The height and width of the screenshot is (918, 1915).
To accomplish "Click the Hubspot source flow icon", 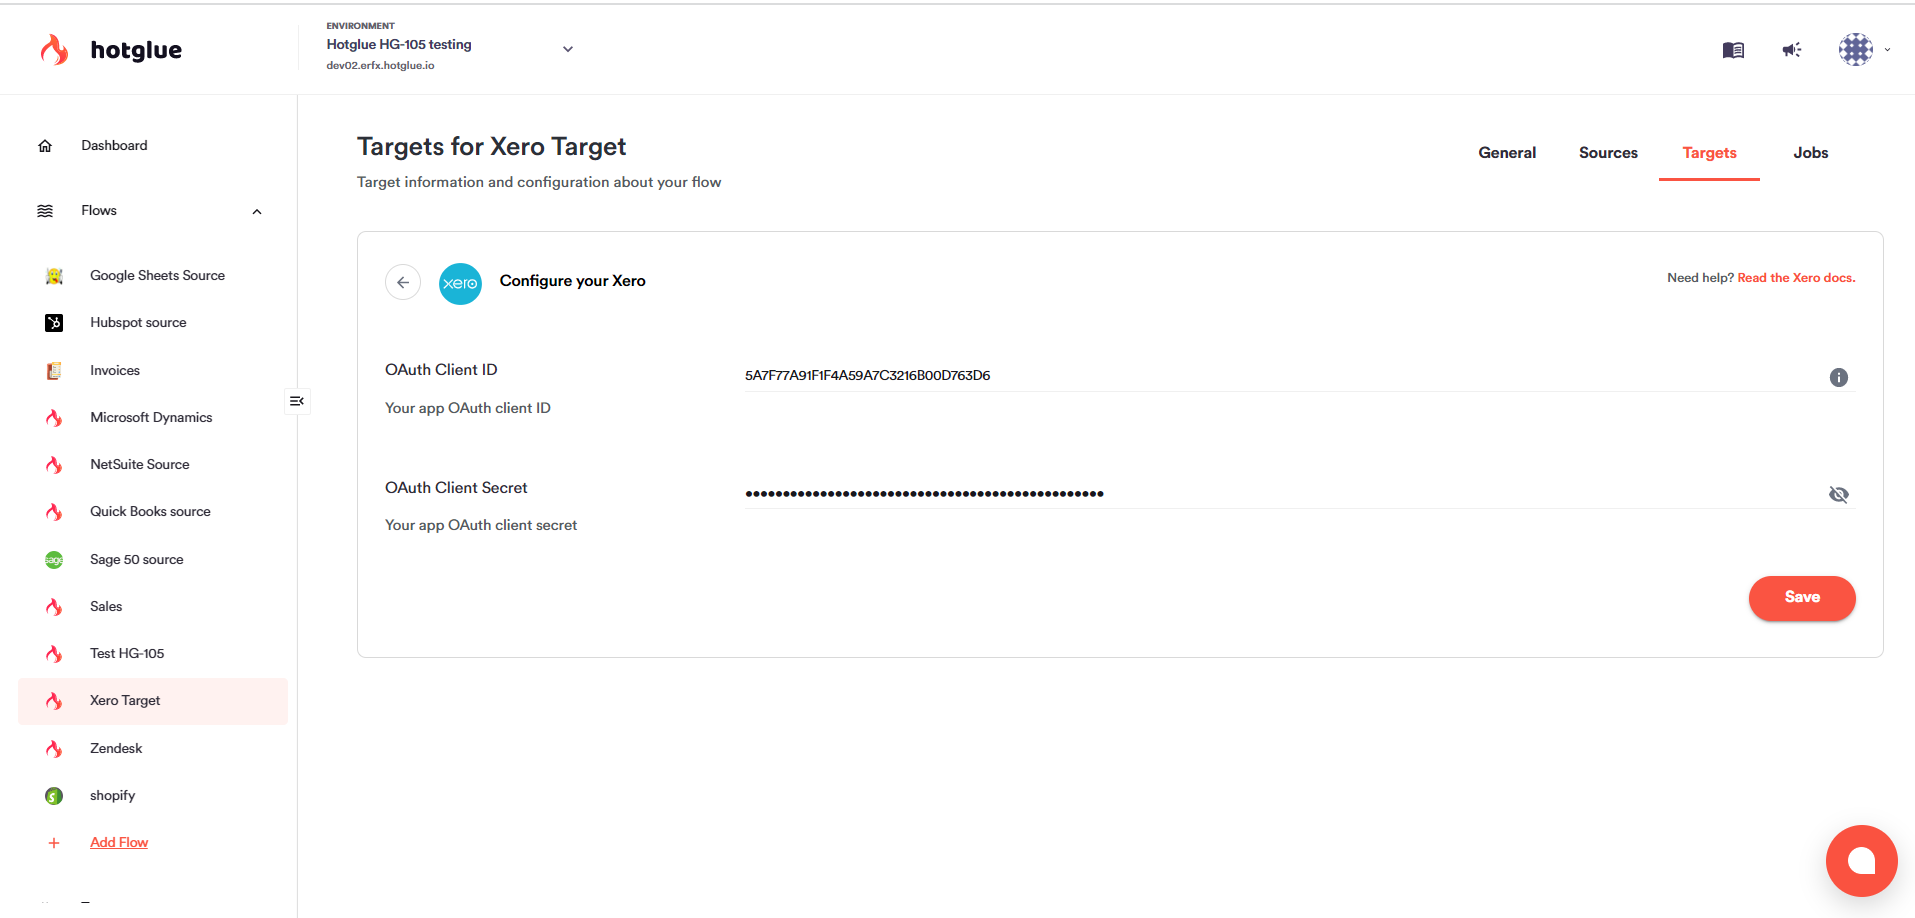I will 54,323.
